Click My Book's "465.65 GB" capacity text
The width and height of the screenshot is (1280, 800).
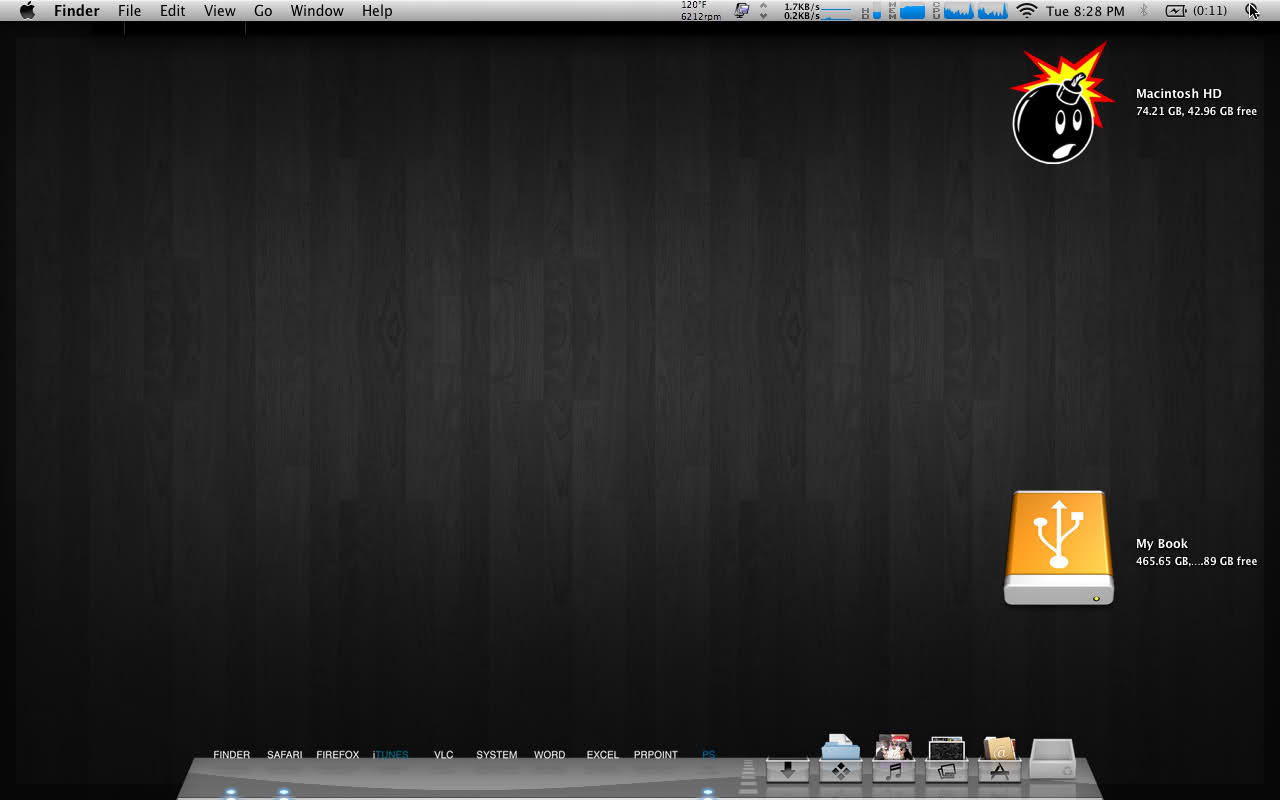coord(1161,562)
